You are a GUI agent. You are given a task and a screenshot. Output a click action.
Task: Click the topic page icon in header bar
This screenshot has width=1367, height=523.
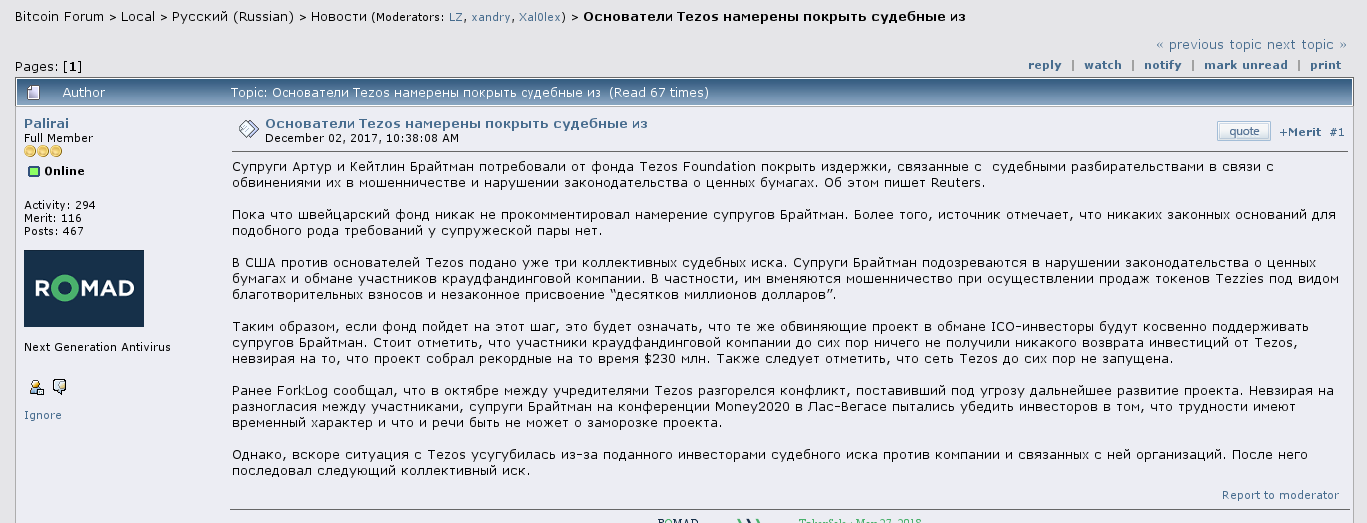click(34, 93)
